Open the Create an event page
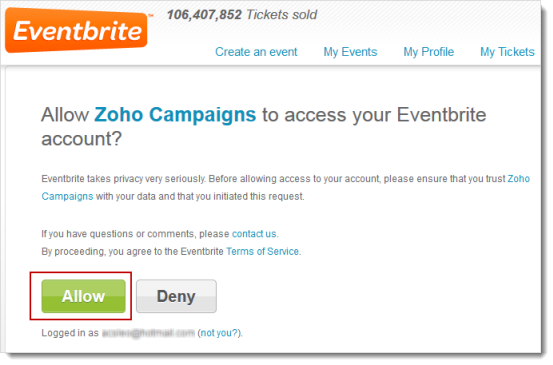Image resolution: width=553 pixels, height=365 pixels. (x=256, y=52)
